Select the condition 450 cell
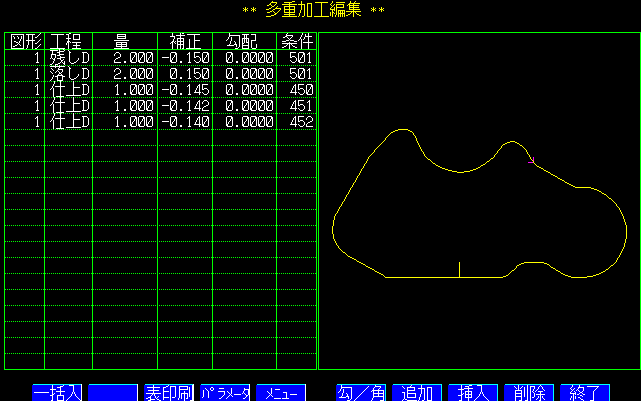 click(301, 90)
